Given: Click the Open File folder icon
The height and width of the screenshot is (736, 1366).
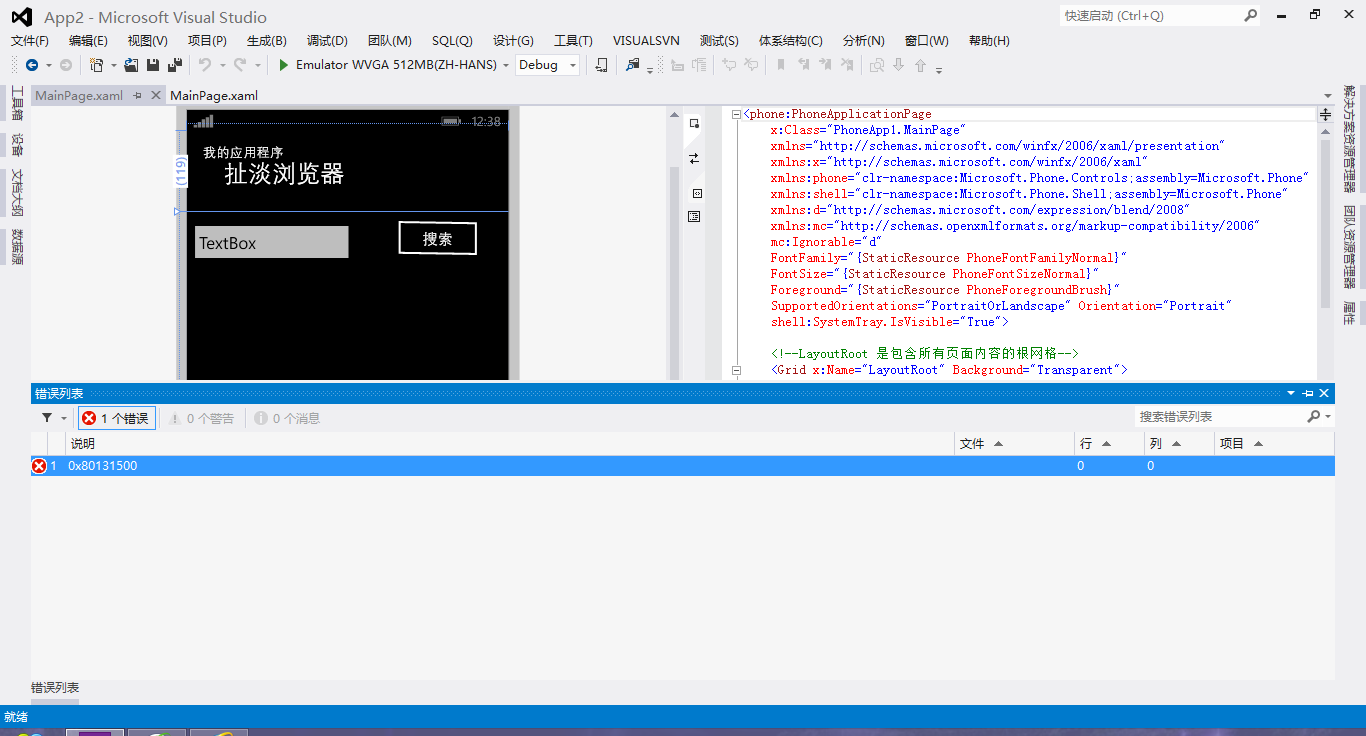Looking at the screenshot, I should point(131,65).
